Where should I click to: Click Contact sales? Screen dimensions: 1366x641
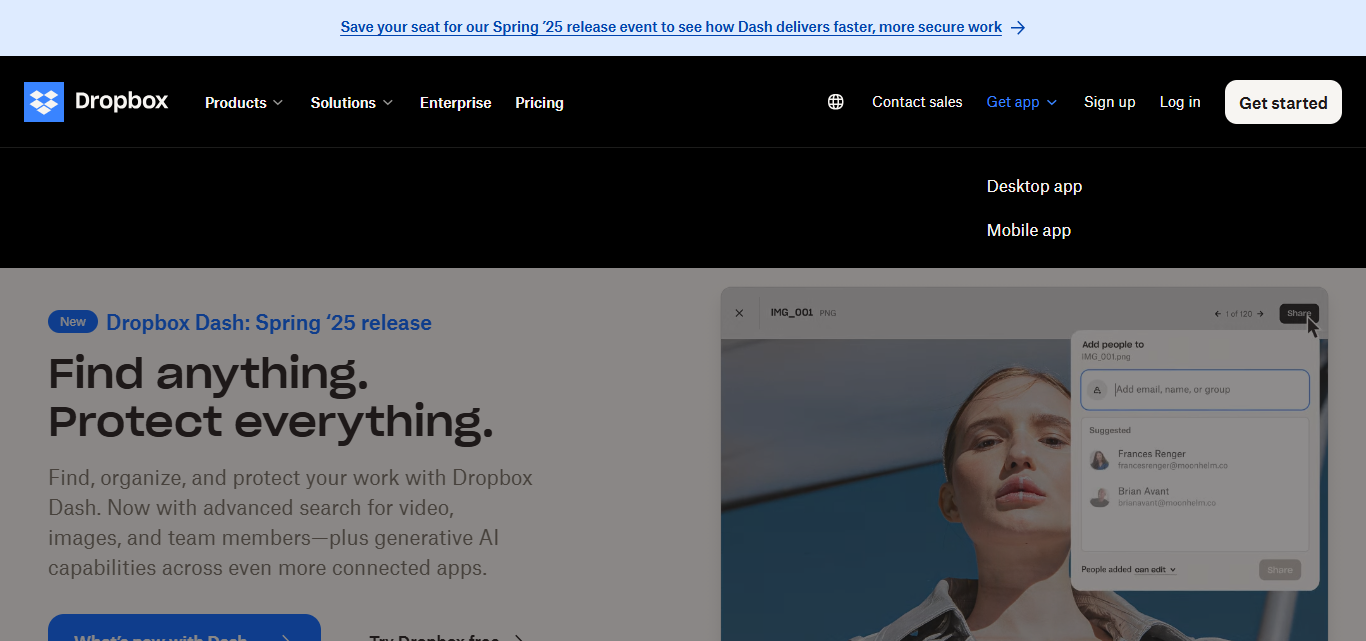[917, 102]
